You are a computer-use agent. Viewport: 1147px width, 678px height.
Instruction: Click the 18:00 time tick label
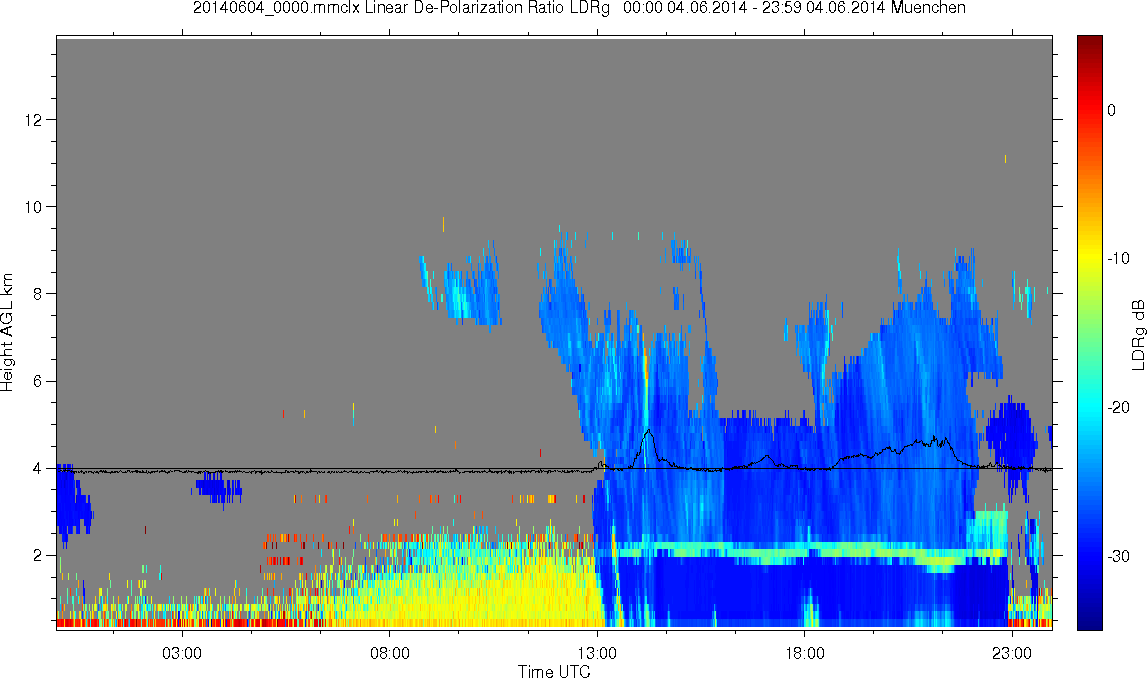(x=805, y=653)
